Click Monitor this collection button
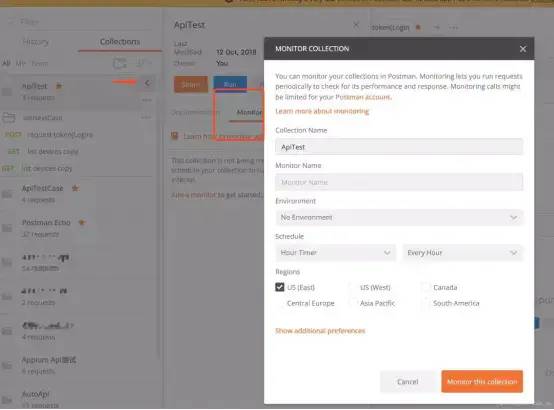554x410 pixels. coord(482,382)
